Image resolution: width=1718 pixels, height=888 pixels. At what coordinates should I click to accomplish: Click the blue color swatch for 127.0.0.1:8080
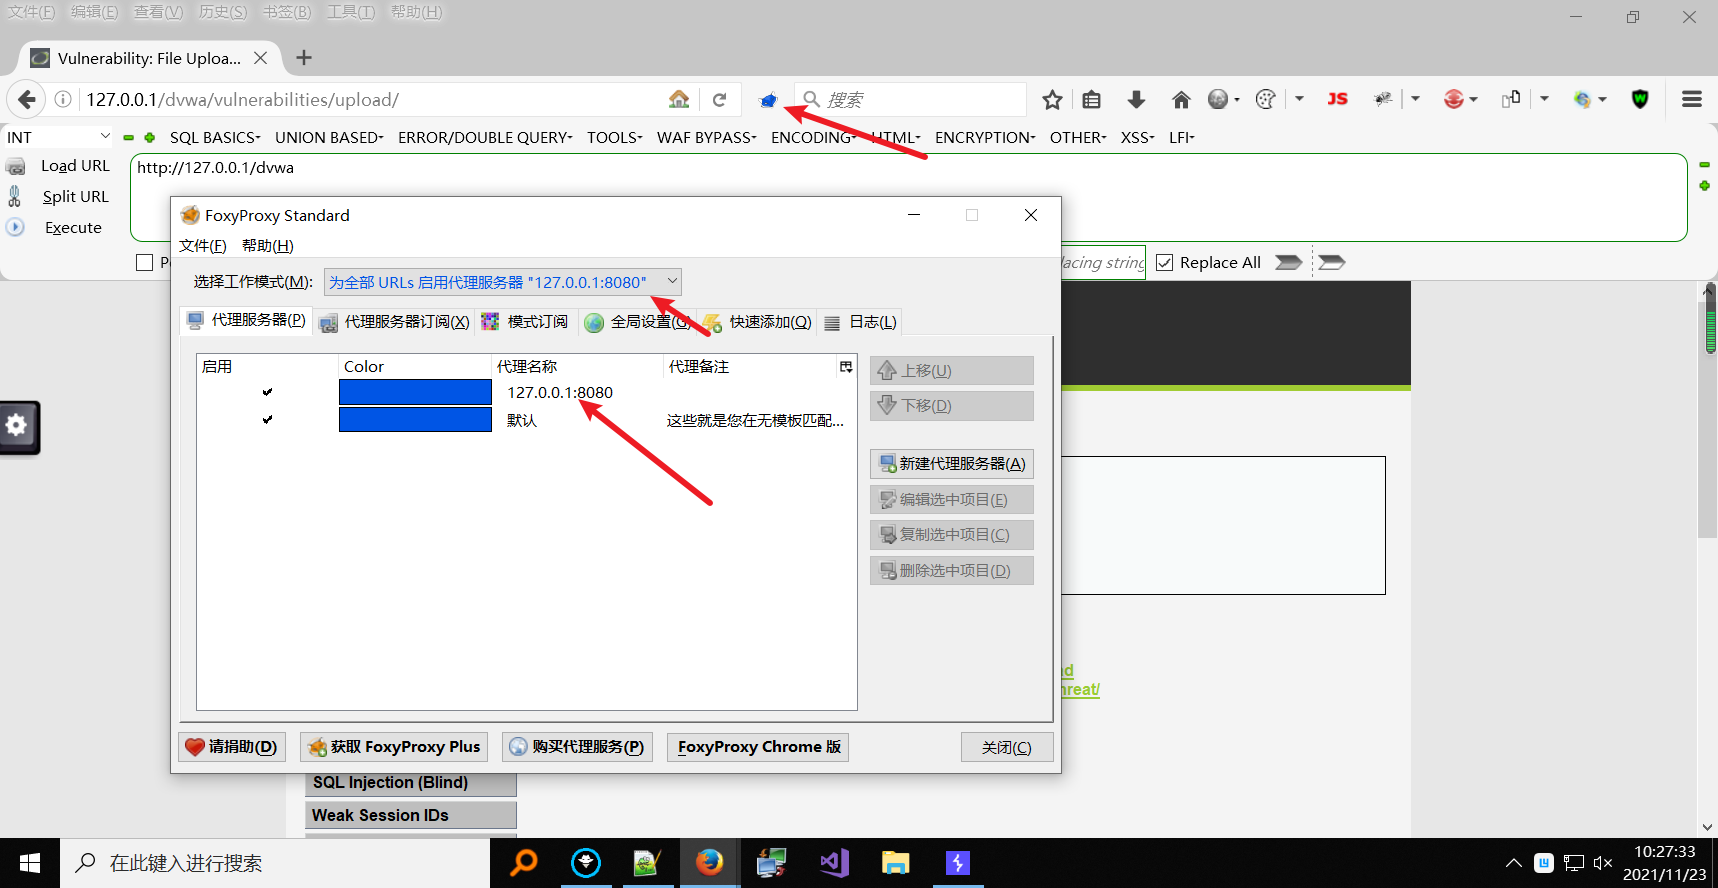(415, 392)
